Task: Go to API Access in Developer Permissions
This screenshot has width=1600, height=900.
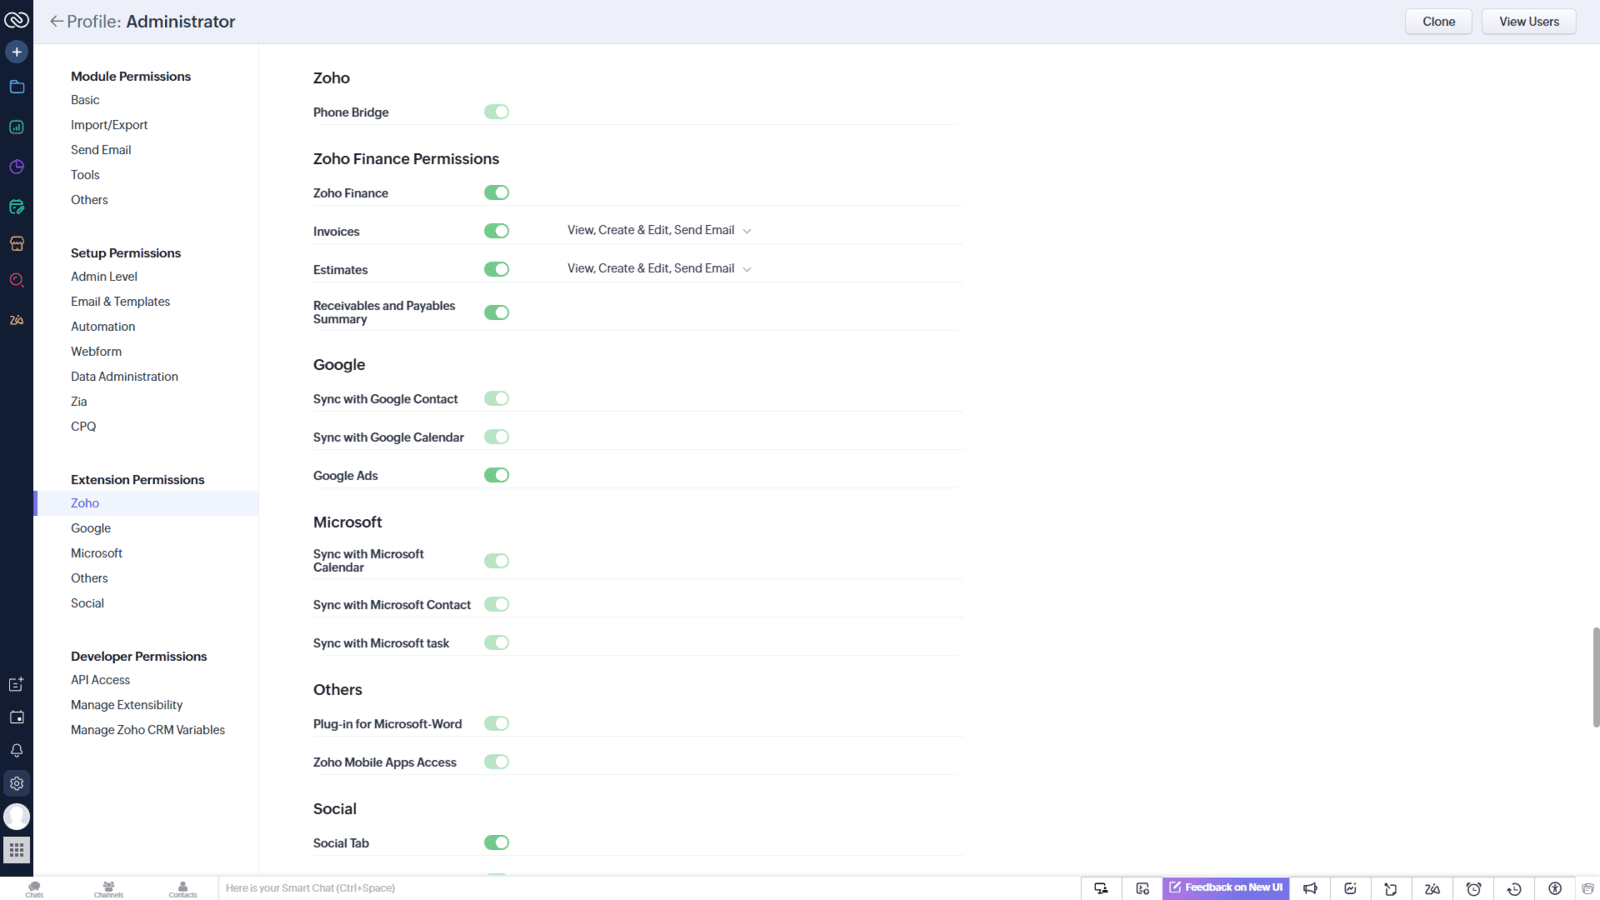Action: point(100,680)
